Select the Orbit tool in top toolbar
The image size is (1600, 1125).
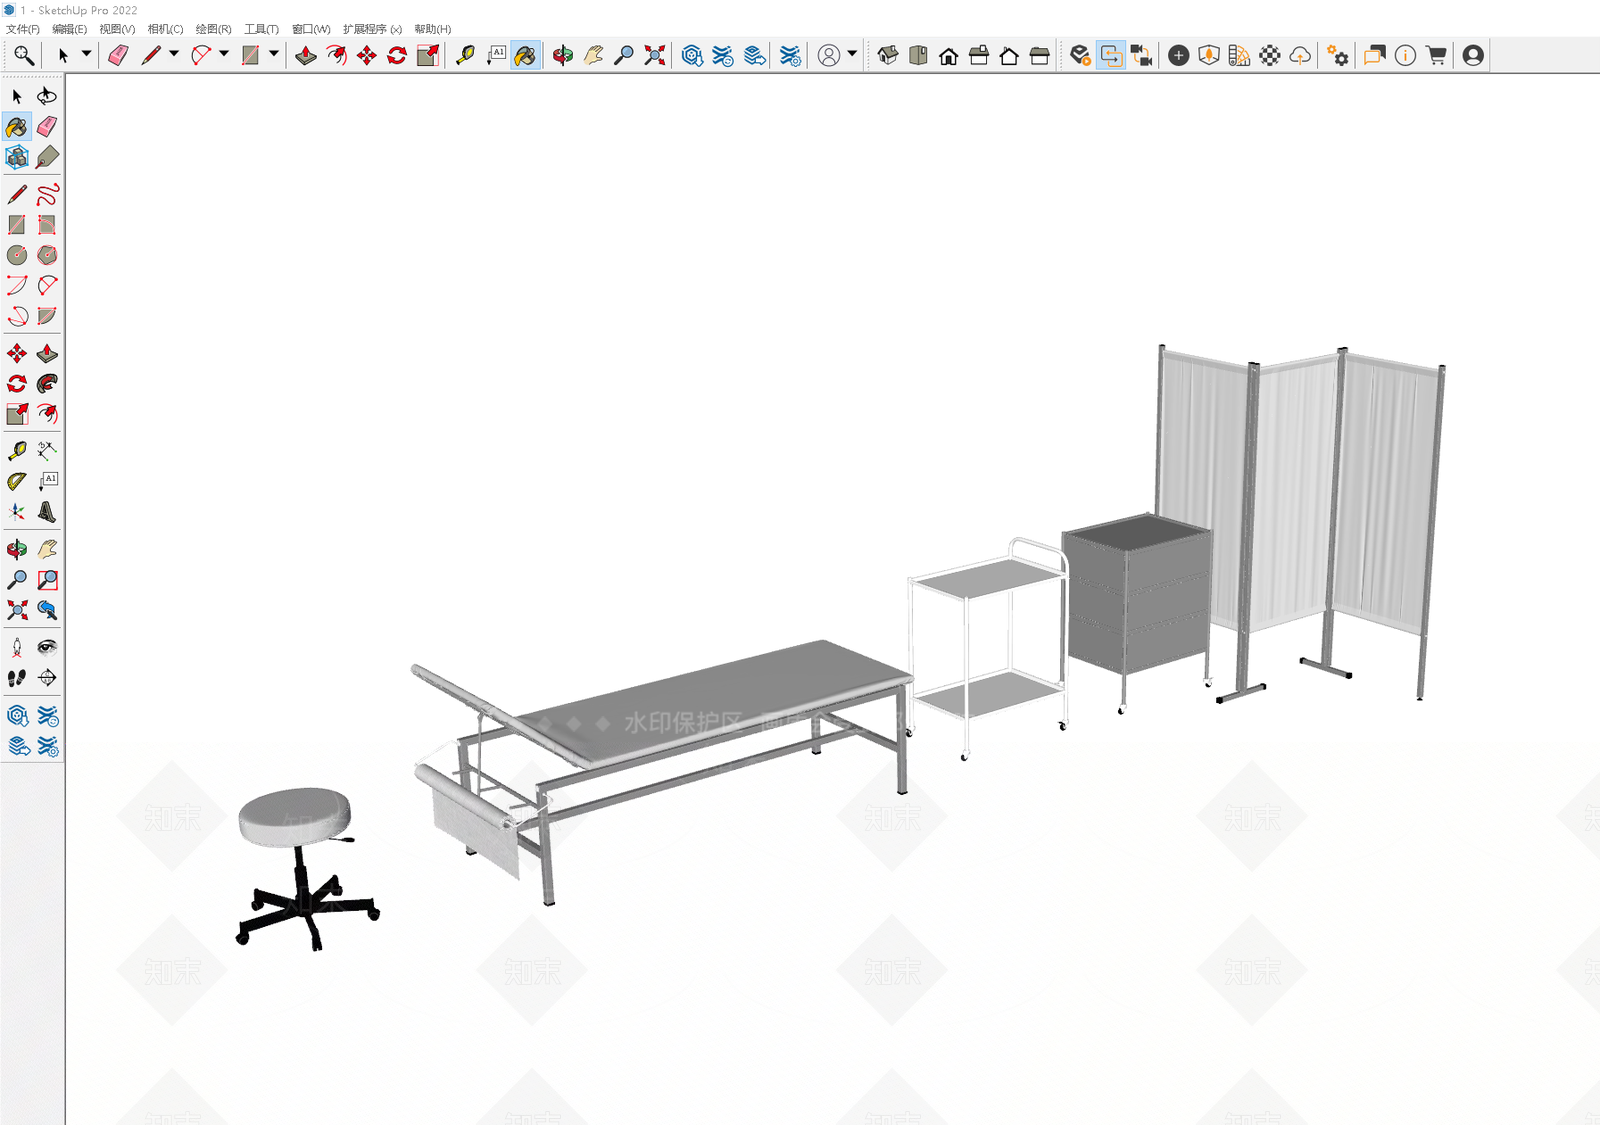[x=563, y=55]
